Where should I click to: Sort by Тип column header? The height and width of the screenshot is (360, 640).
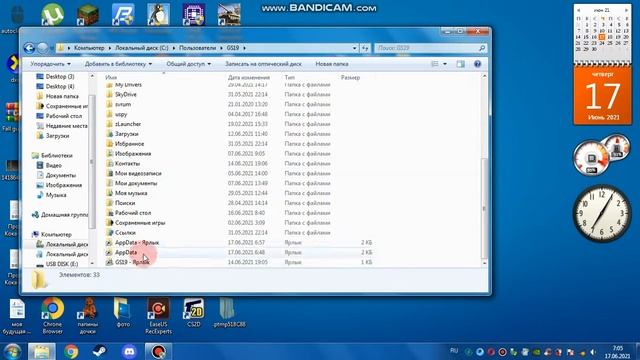coord(289,77)
